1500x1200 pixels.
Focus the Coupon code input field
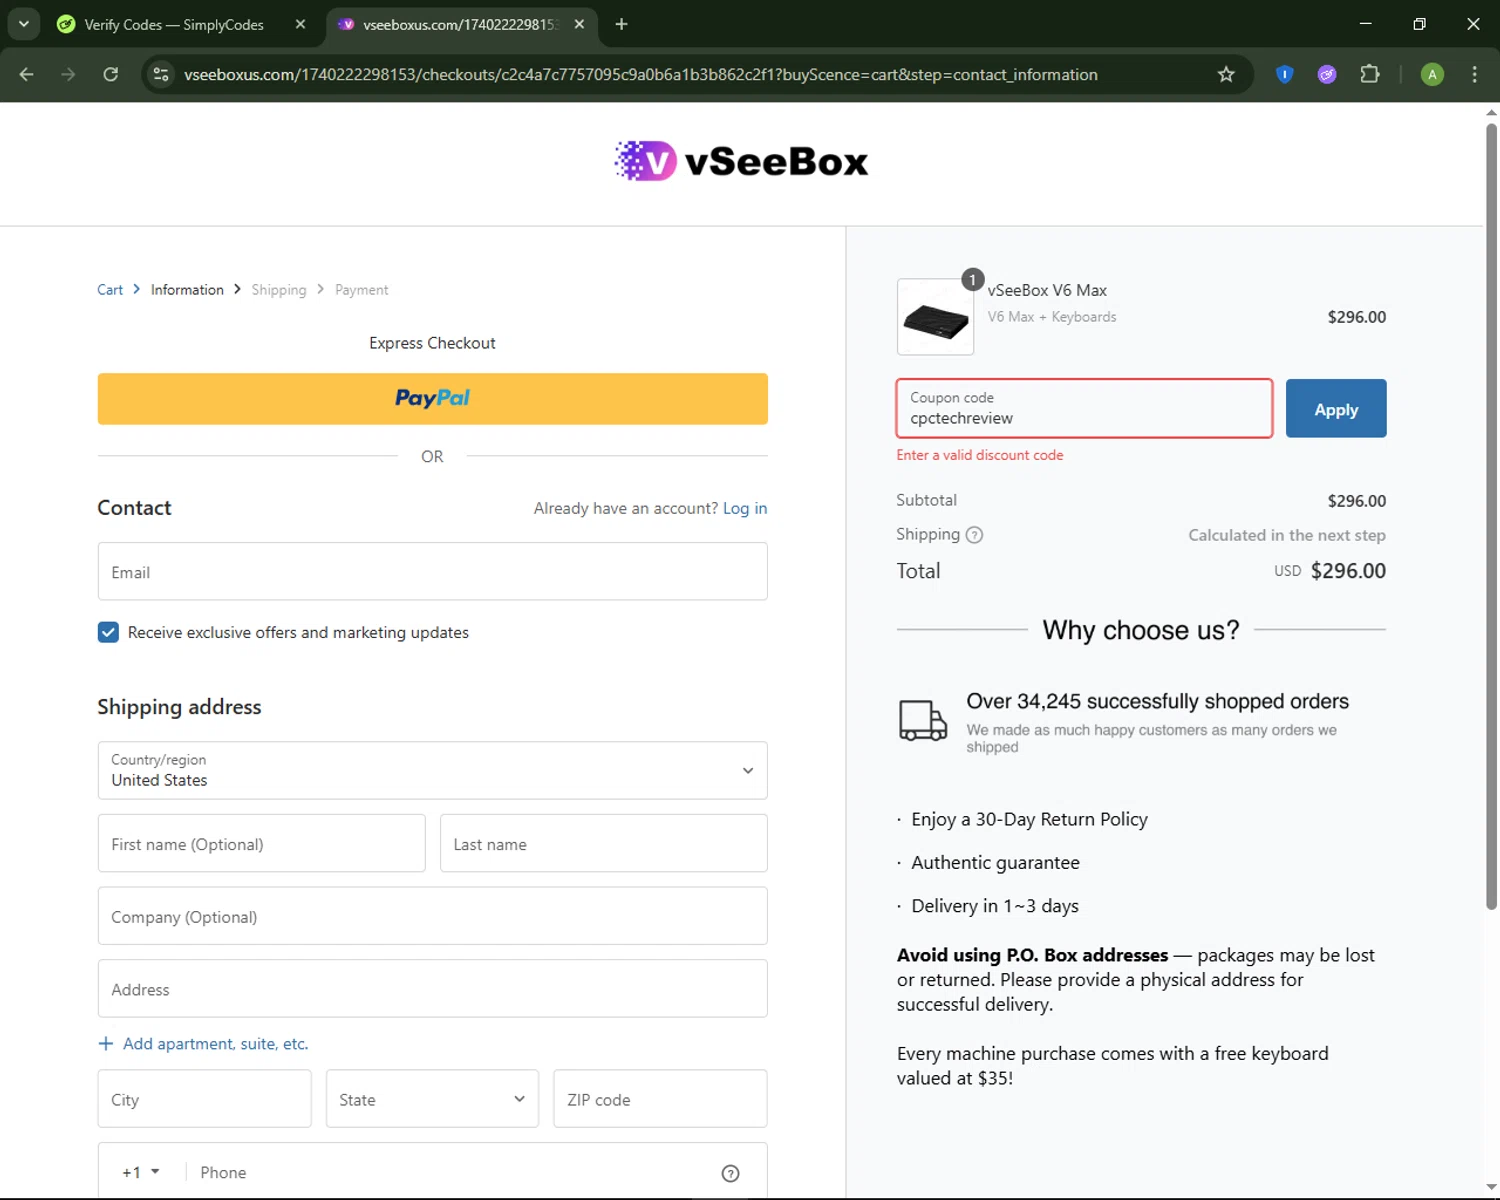[1084, 408]
